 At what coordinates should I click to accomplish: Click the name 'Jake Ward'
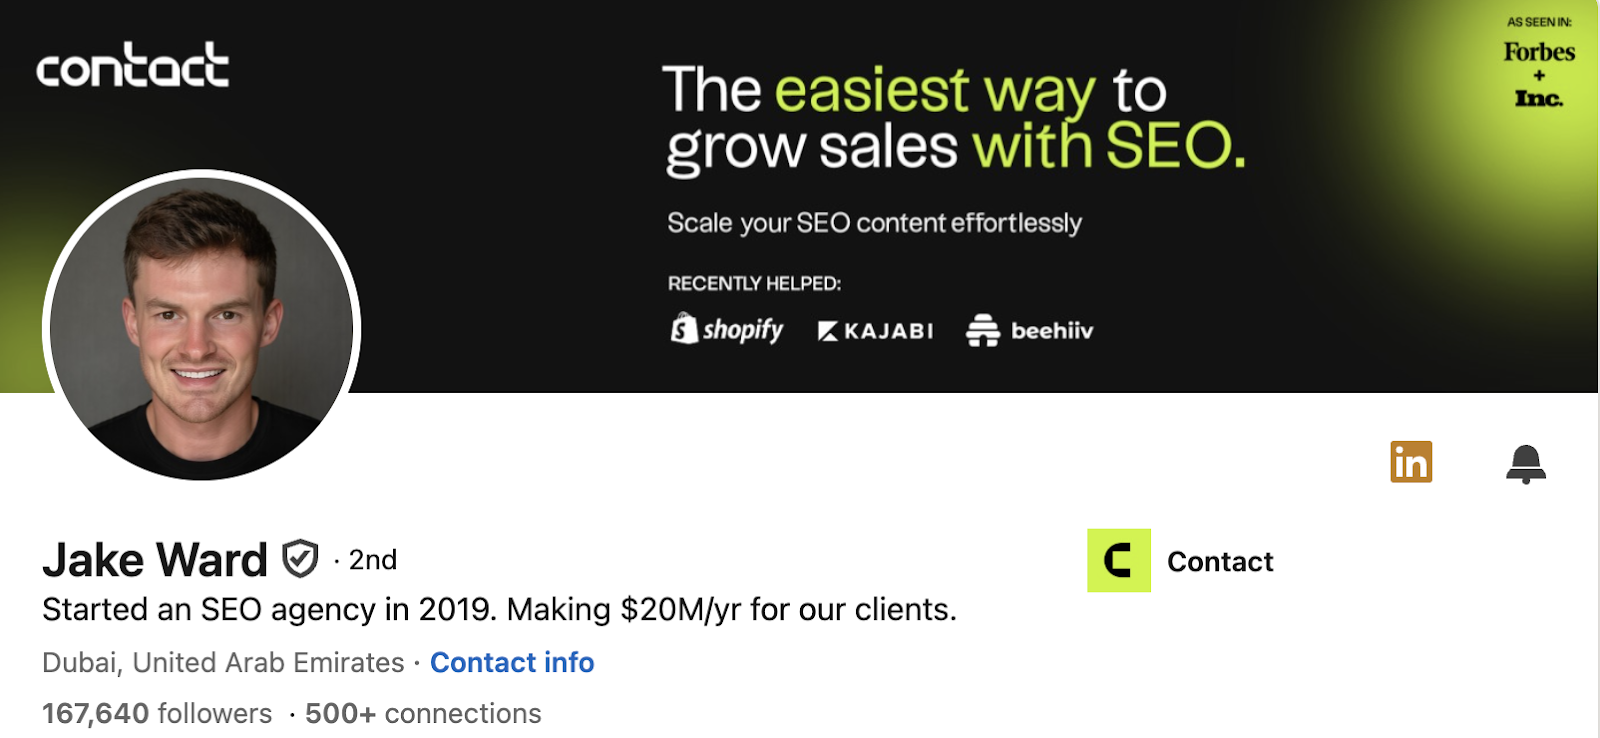coord(150,559)
